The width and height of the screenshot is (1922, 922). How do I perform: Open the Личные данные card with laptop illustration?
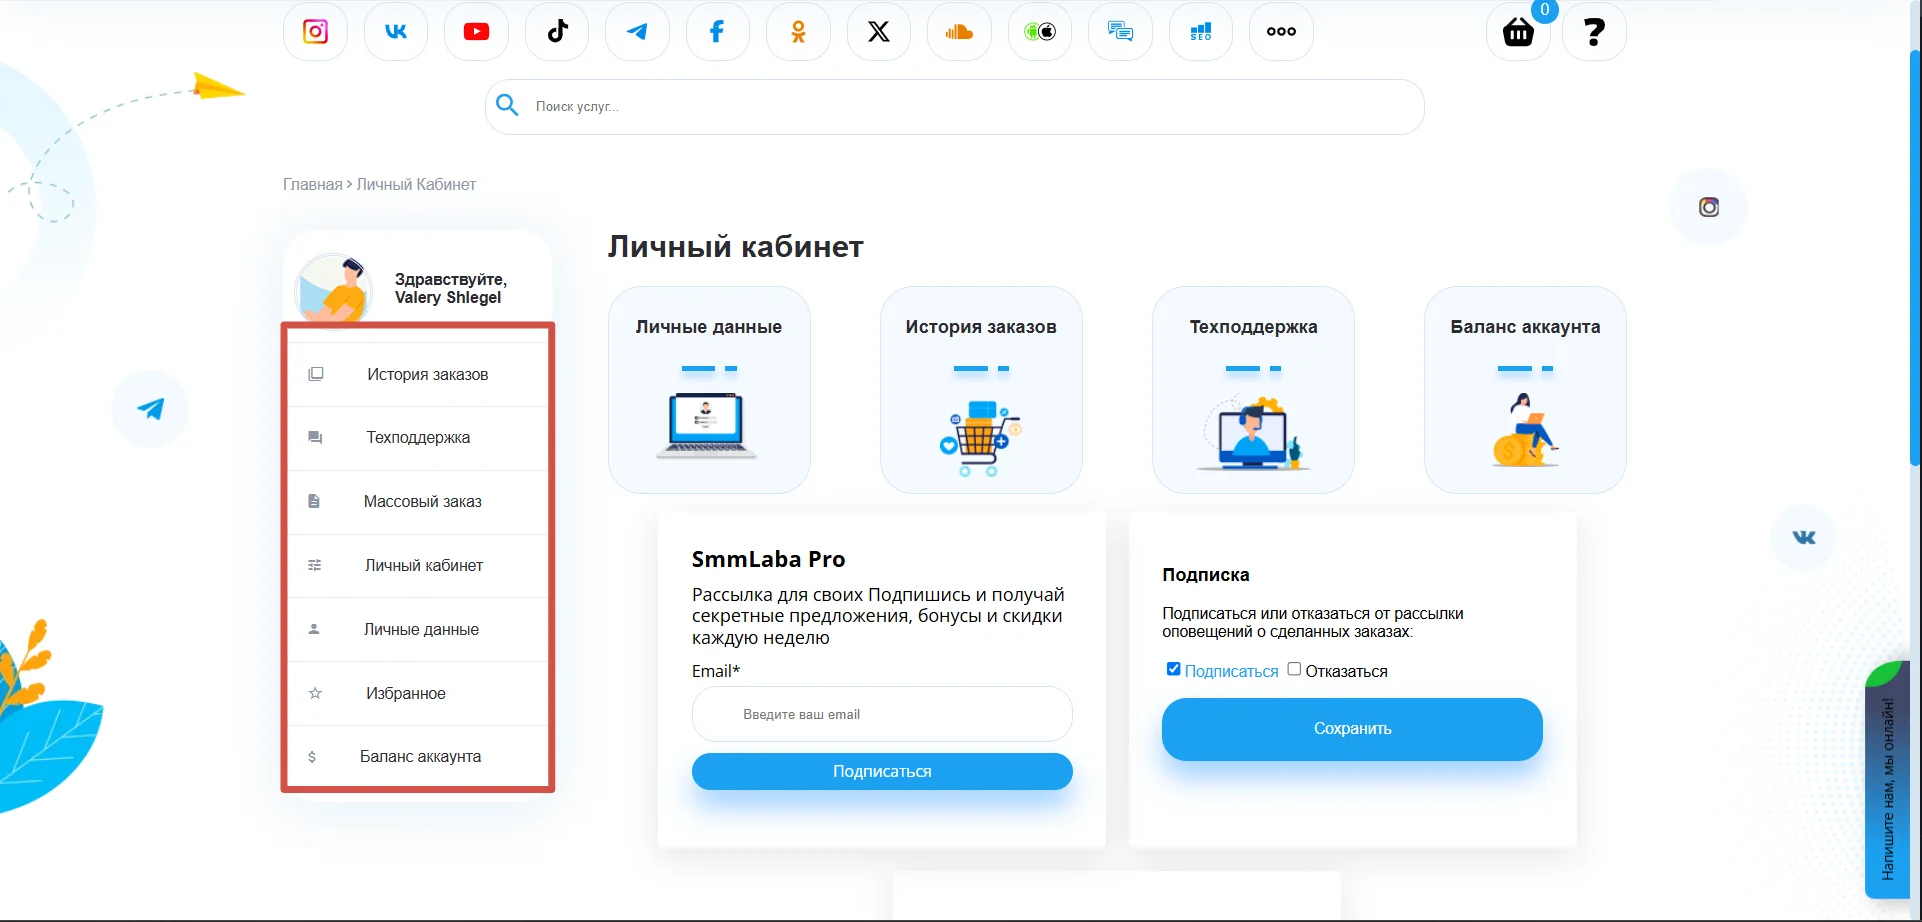tap(709, 390)
